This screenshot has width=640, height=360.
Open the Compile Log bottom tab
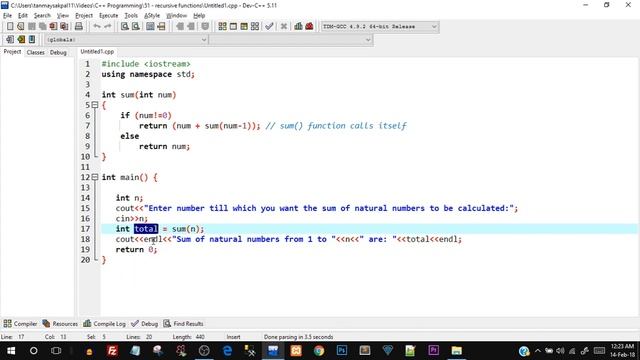[104, 324]
